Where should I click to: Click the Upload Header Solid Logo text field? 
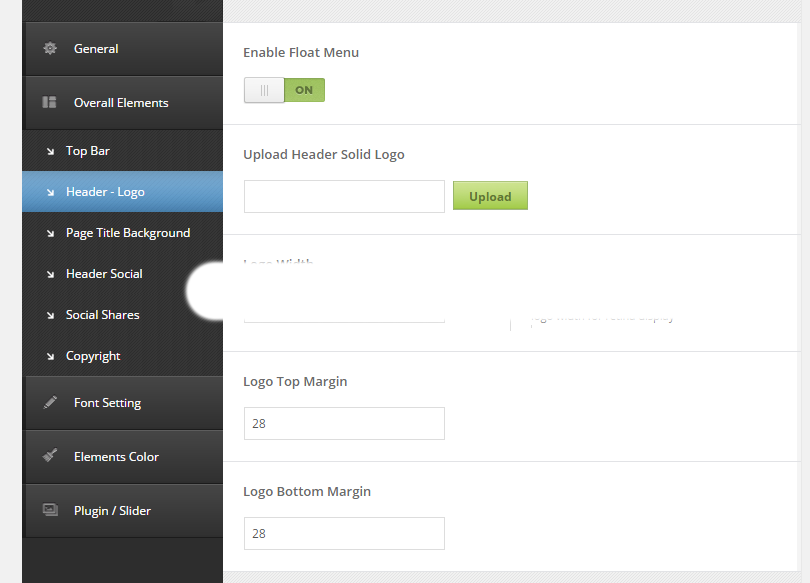[344, 197]
